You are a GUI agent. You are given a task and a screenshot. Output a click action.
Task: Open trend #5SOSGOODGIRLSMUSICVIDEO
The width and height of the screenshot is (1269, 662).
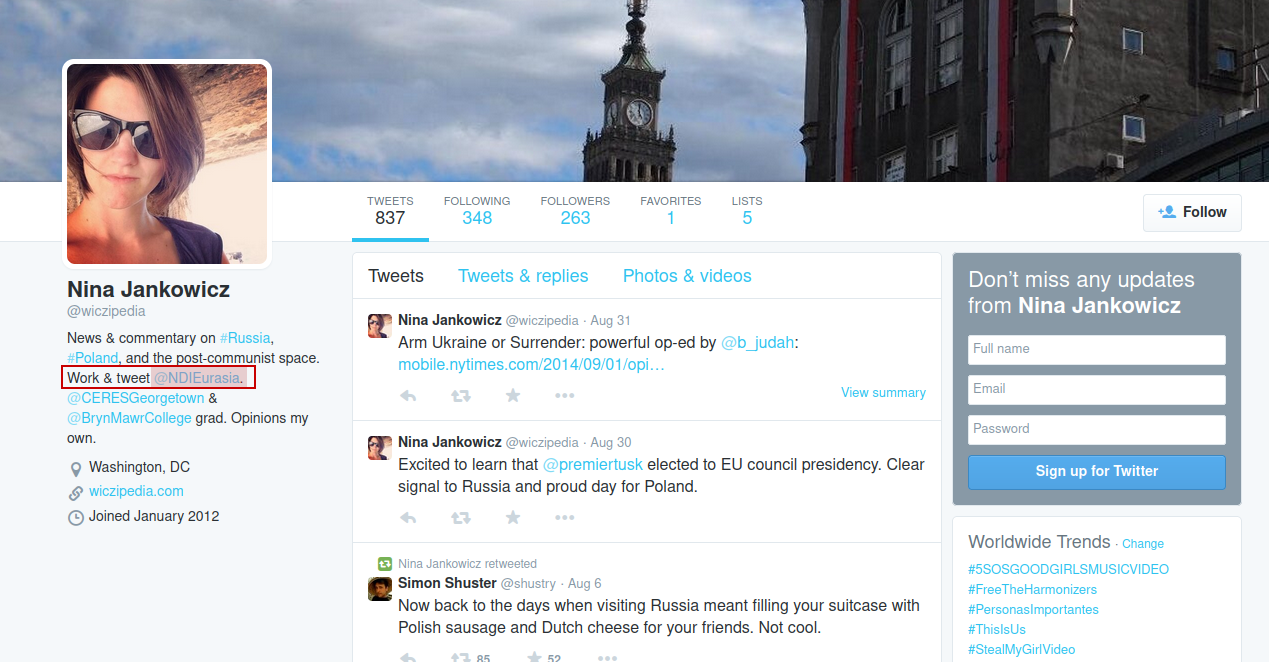tap(1068, 569)
